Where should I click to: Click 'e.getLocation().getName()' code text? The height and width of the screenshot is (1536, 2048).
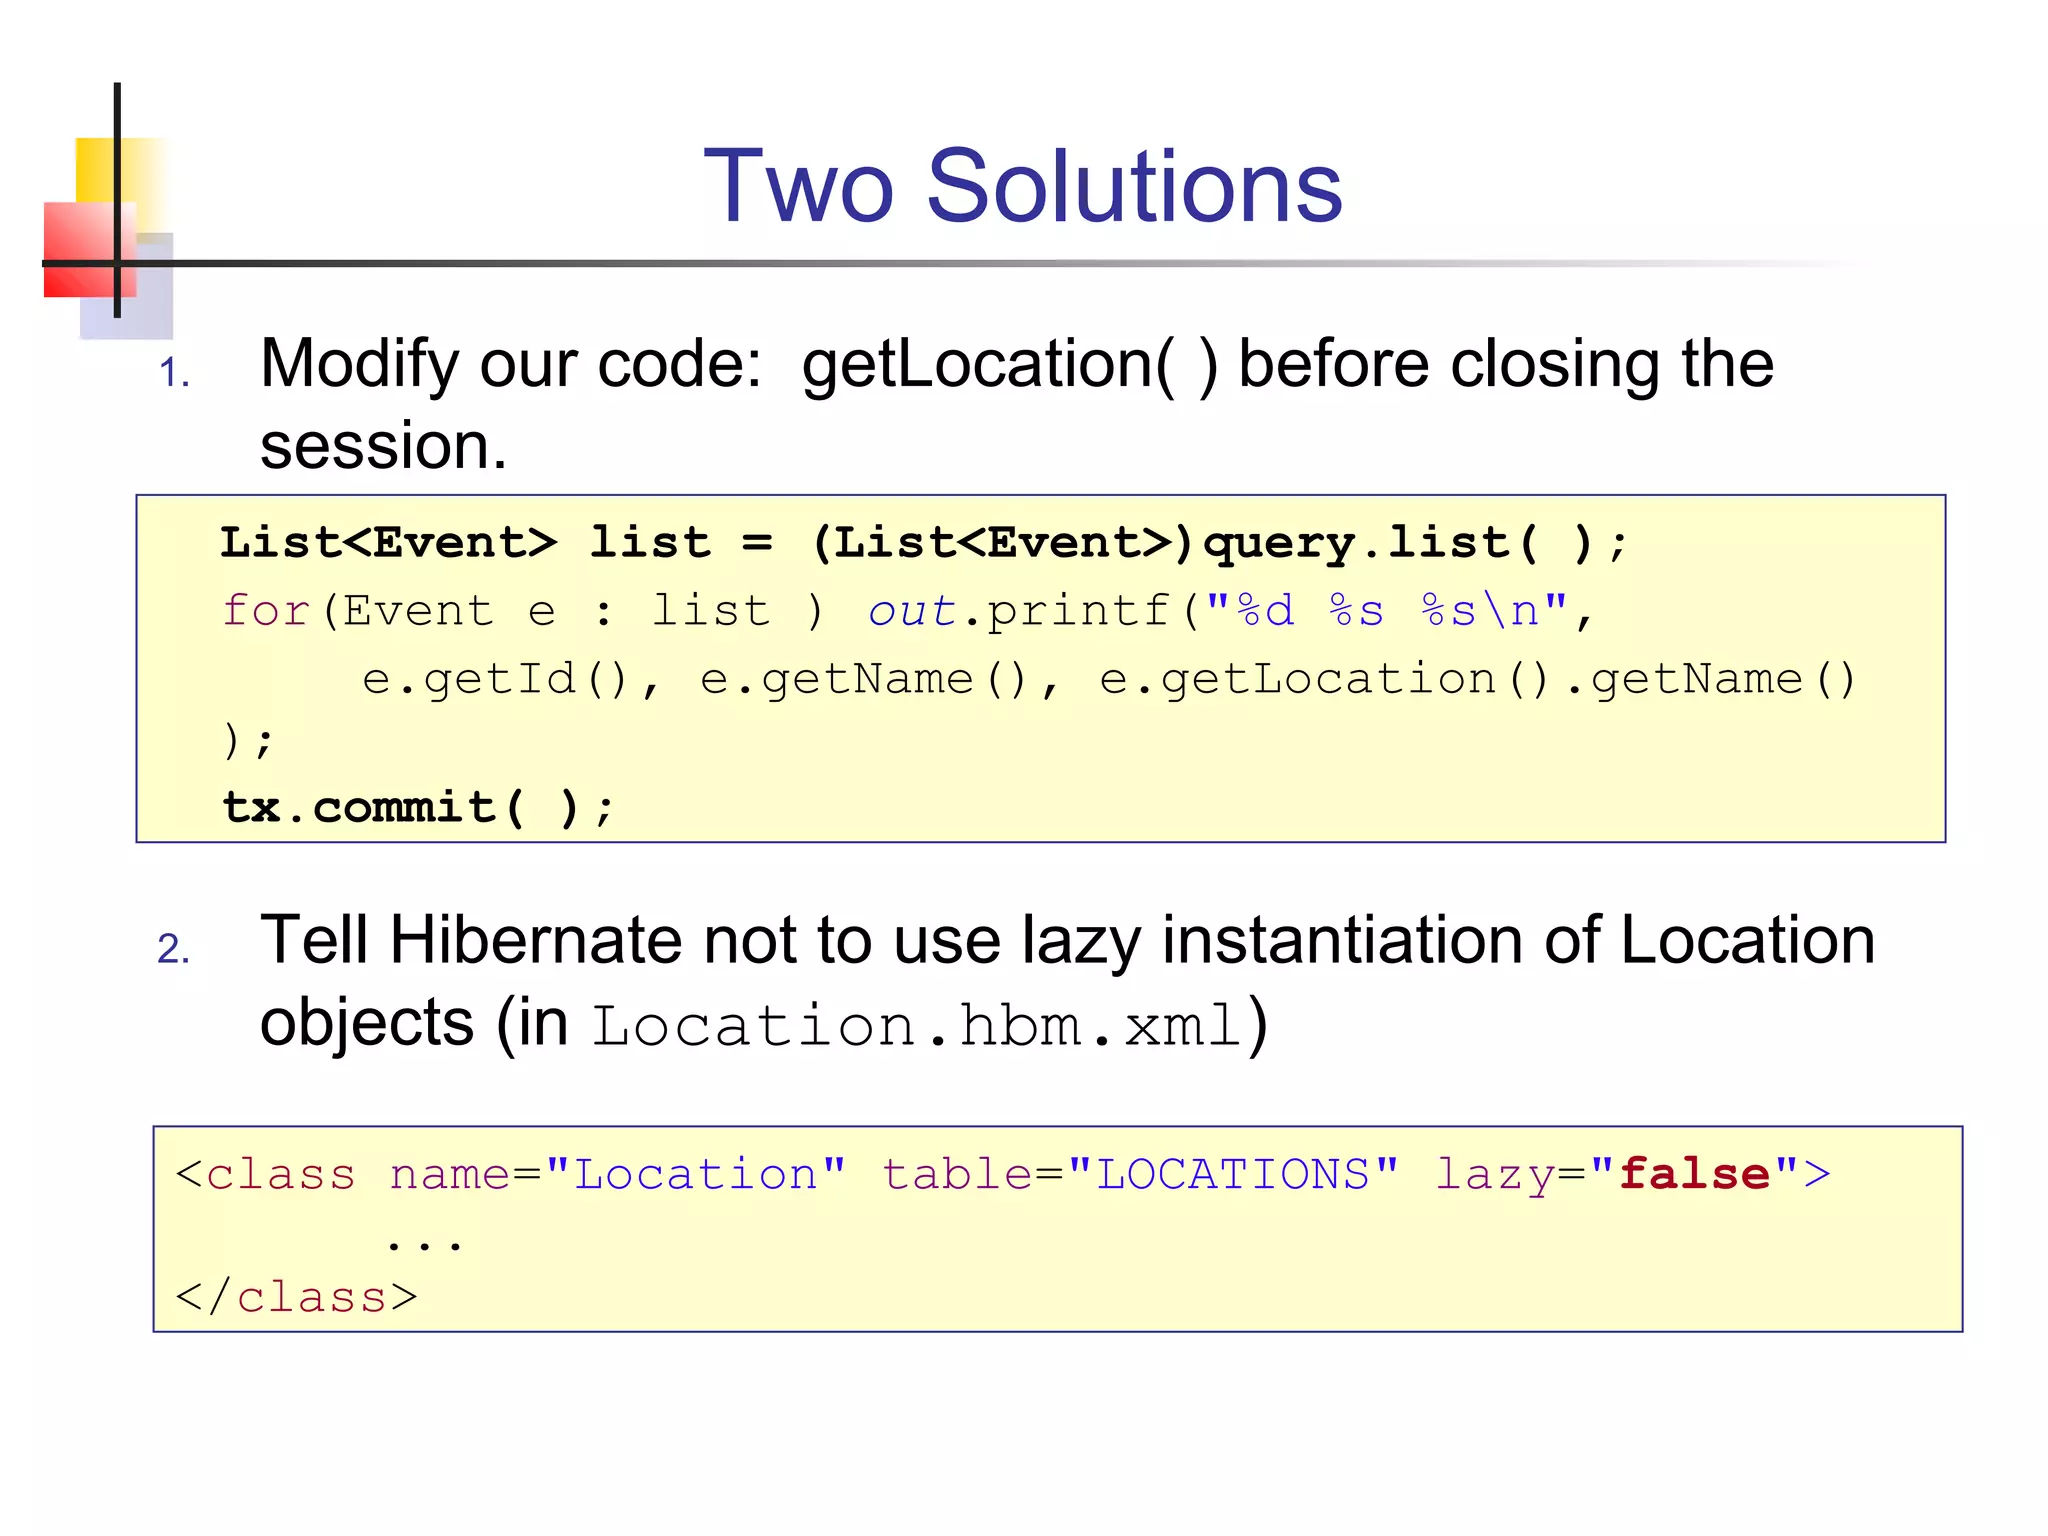click(1477, 680)
